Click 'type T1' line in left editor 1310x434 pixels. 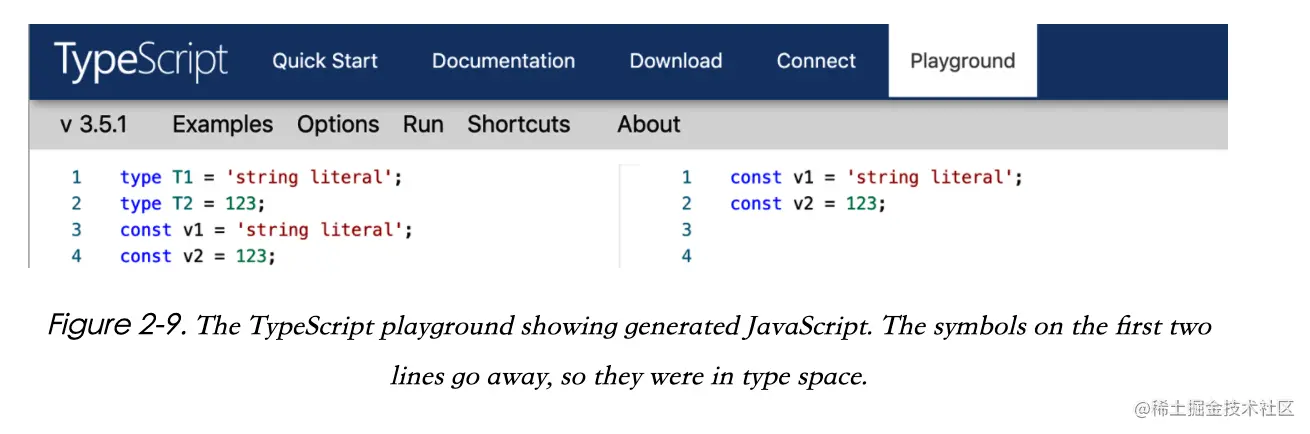tap(261, 178)
